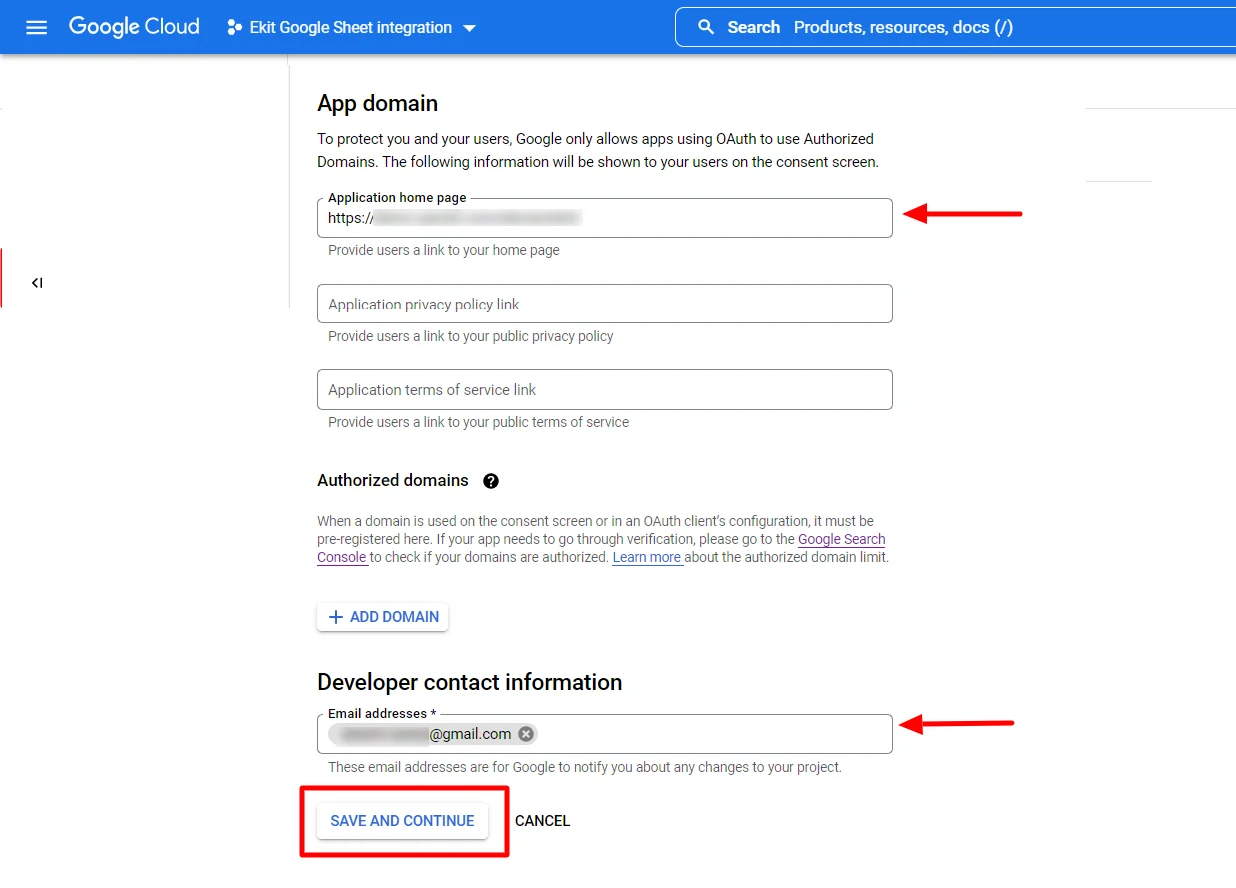Click the Learn more link

pyautogui.click(x=646, y=557)
